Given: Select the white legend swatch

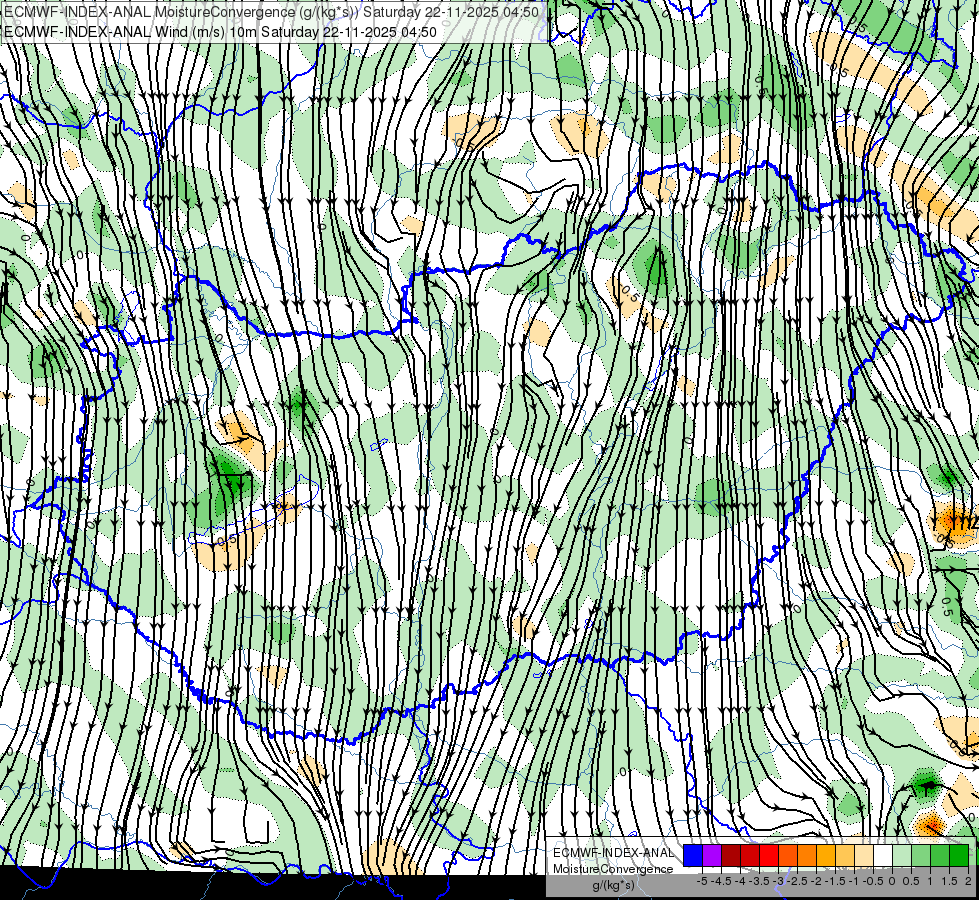Looking at the screenshot, I should pos(883,855).
